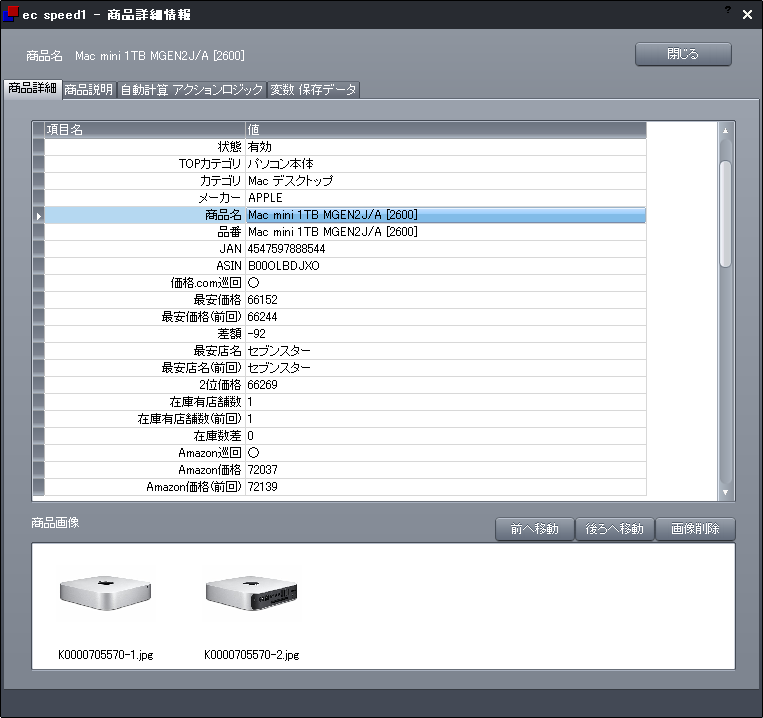
Task: Switch to the 商品詳細 tab
Action: (33, 89)
